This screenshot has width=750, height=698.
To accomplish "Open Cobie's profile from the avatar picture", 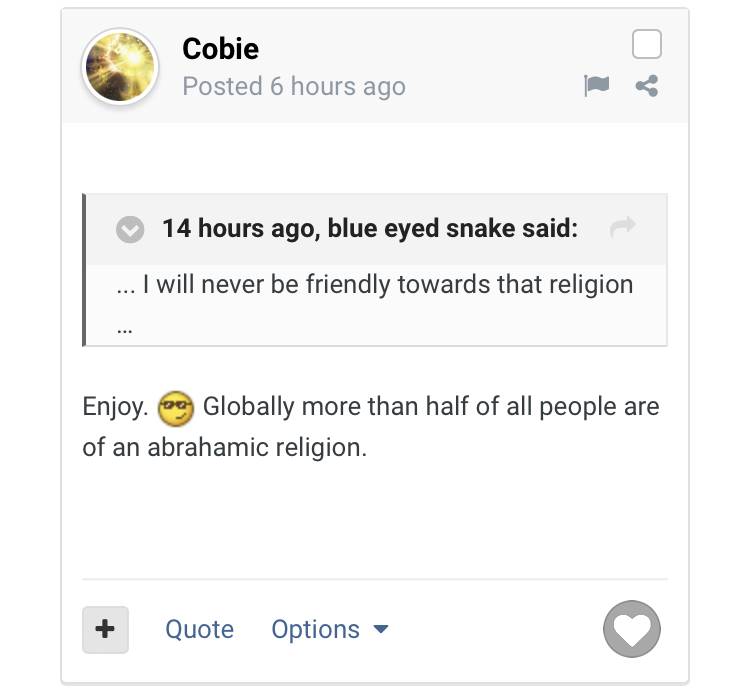I will [120, 68].
